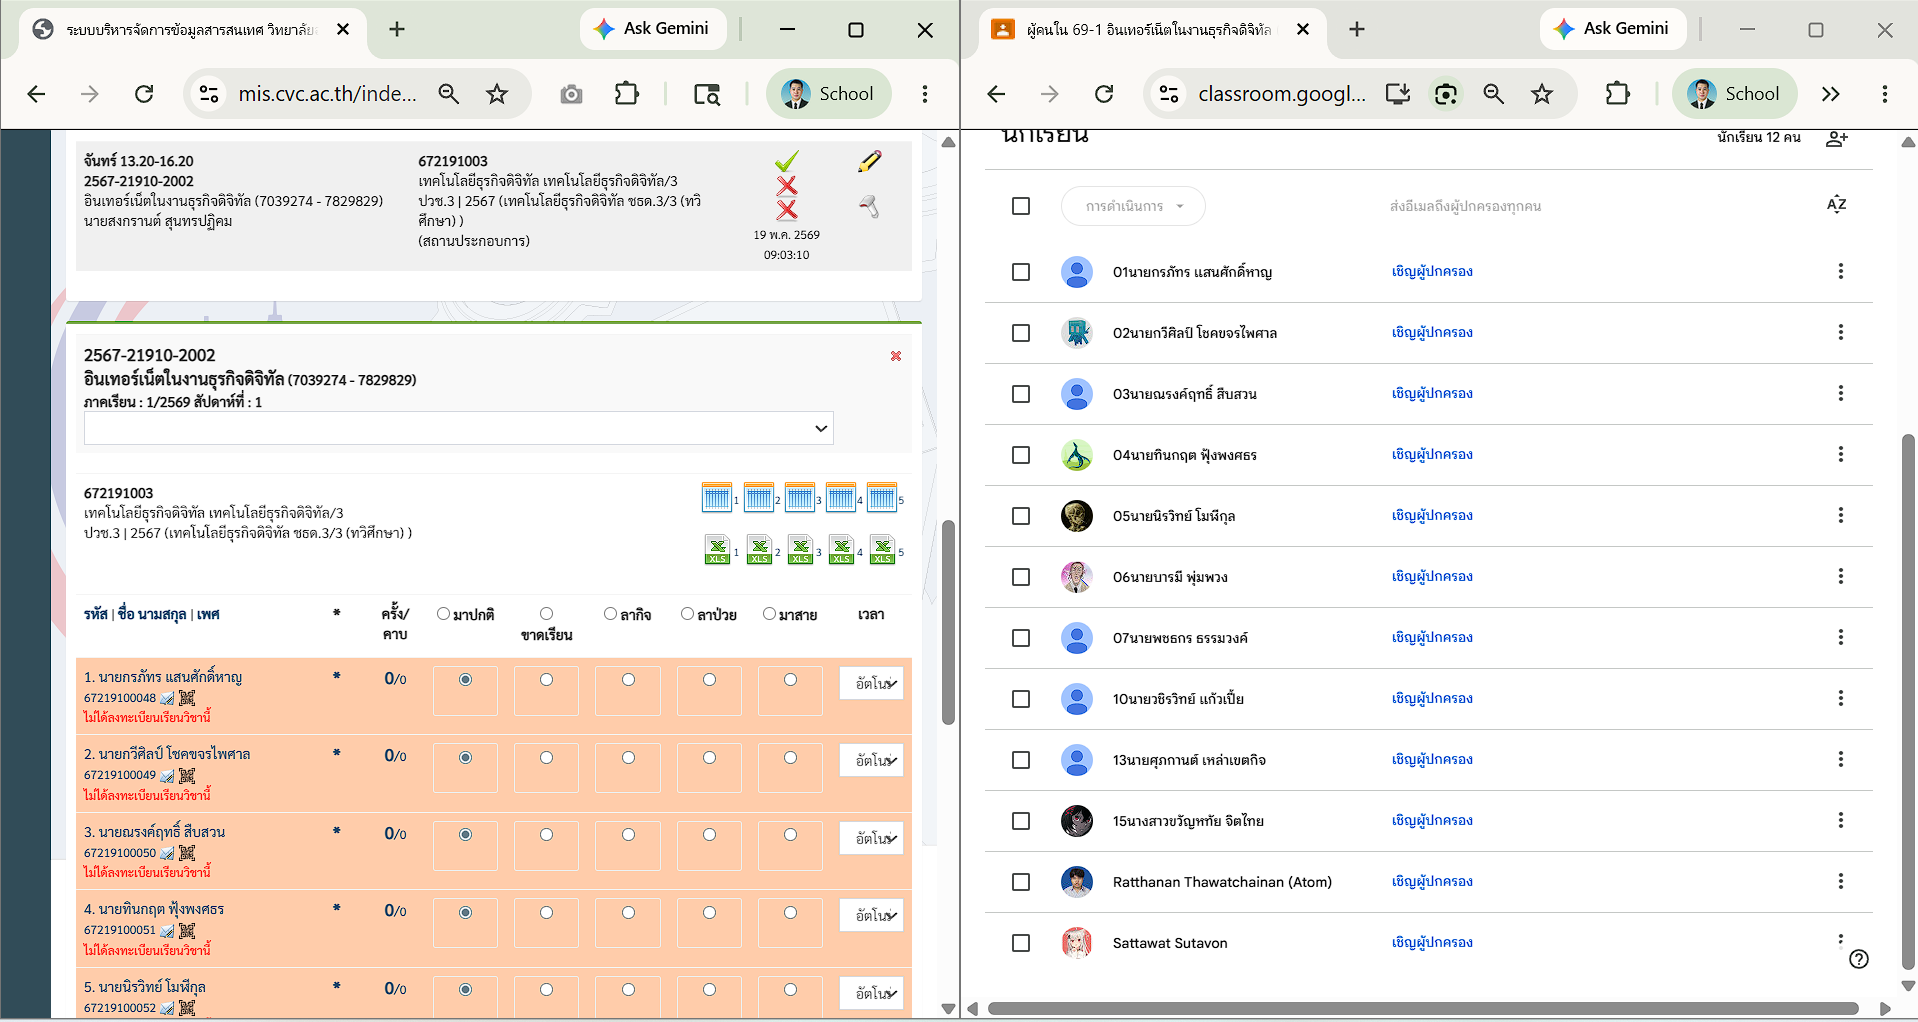Click the mis.cvc.ac.th address bar

pyautogui.click(x=327, y=94)
